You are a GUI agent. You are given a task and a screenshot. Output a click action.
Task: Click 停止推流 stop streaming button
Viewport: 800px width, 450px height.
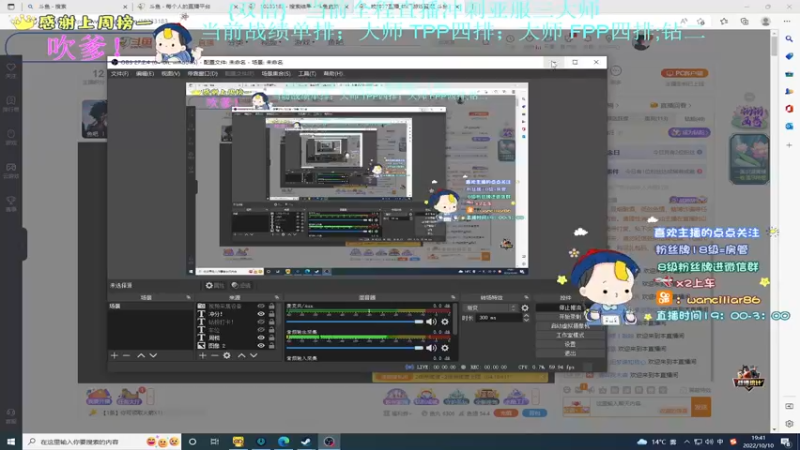coord(570,308)
